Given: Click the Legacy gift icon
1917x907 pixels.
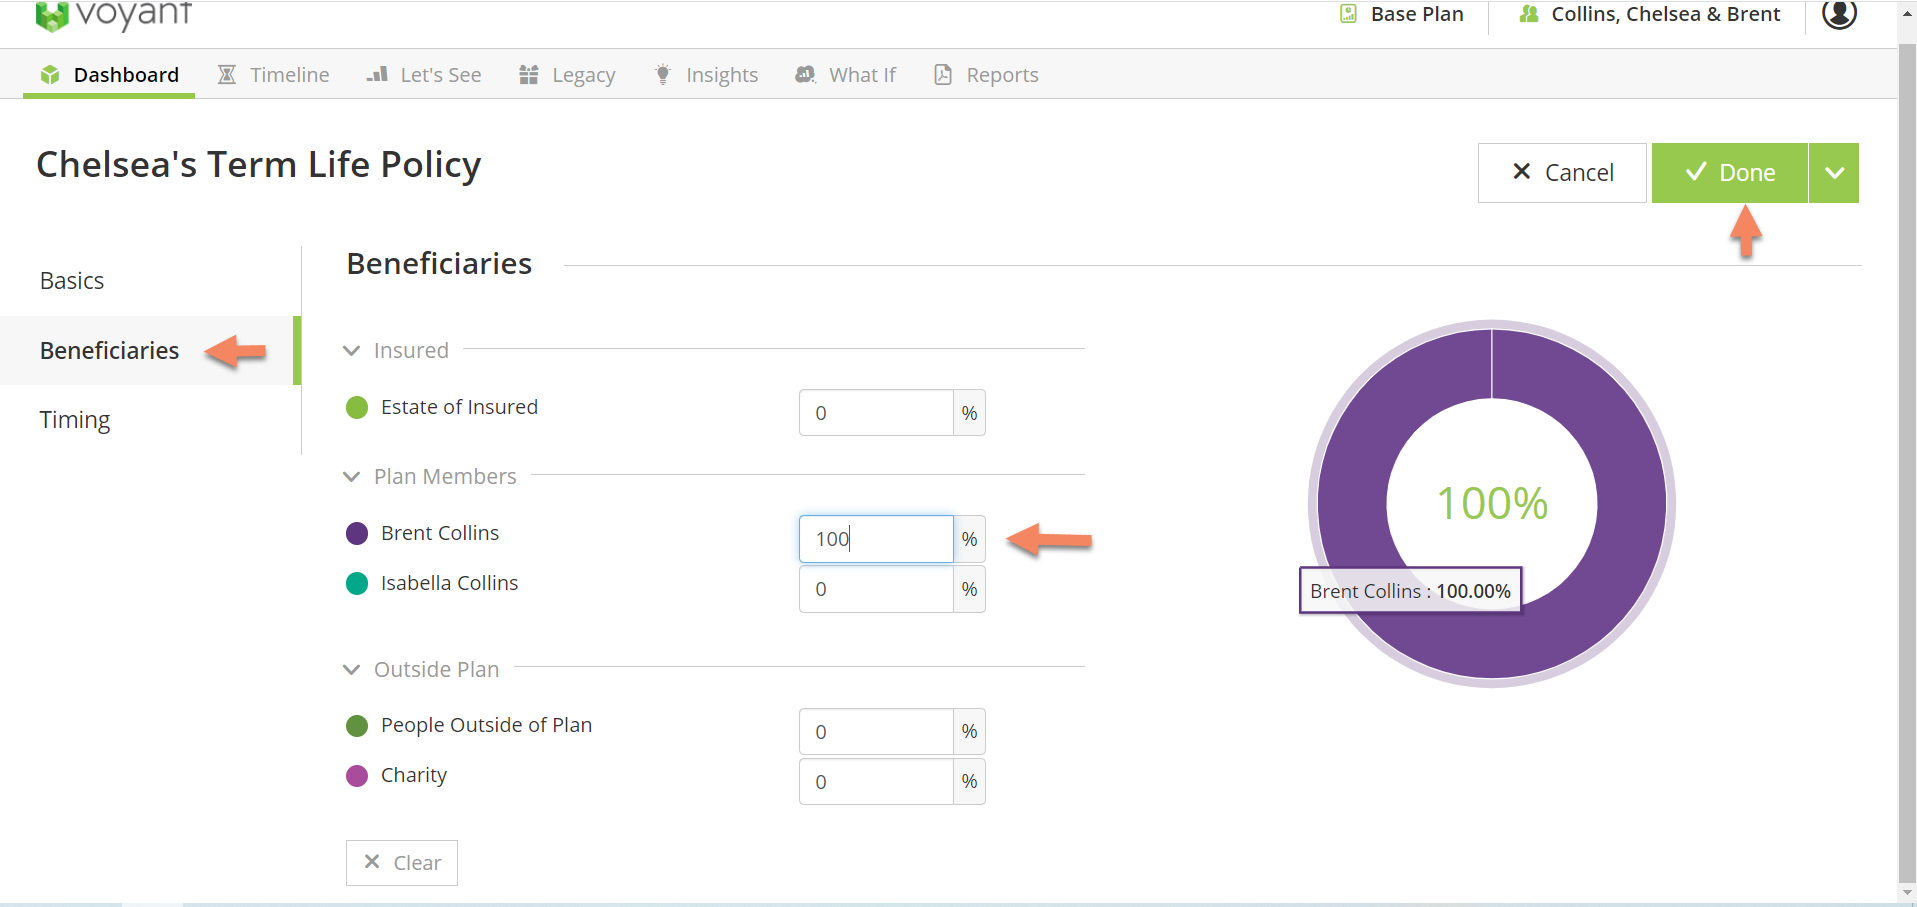Looking at the screenshot, I should pyautogui.click(x=529, y=75).
